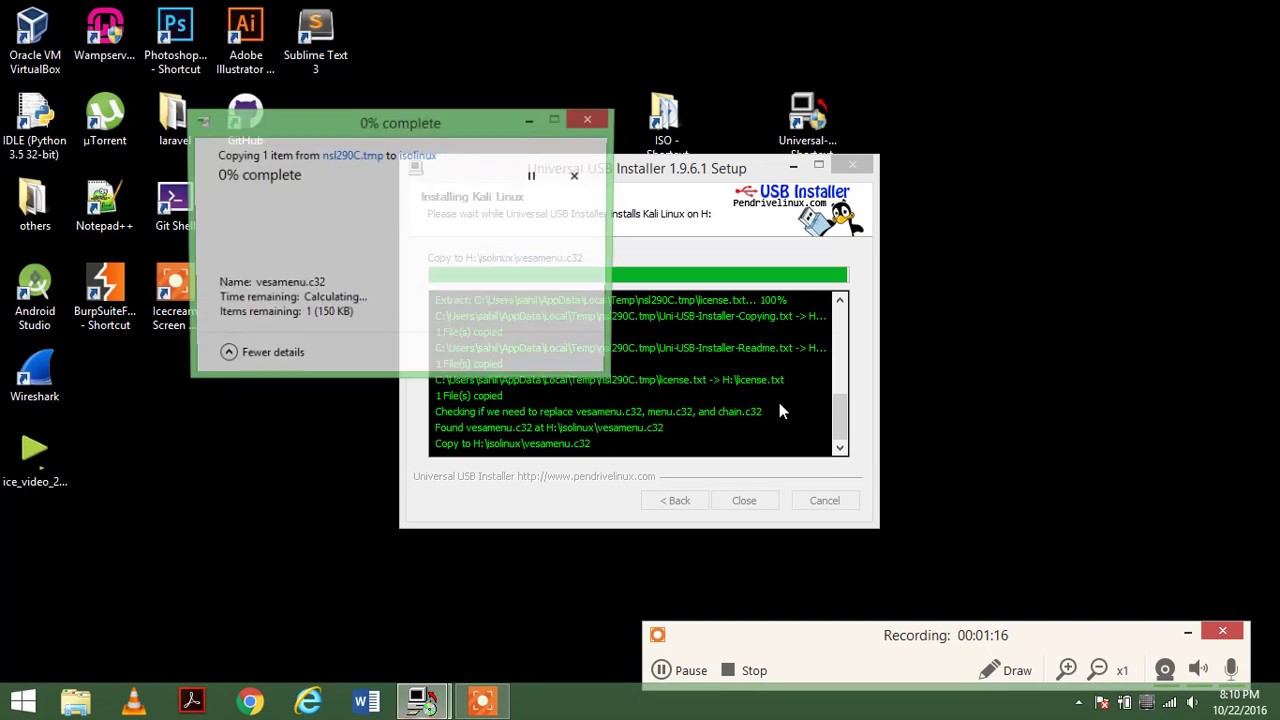The width and height of the screenshot is (1280, 720).
Task: Minimize the recorder panel
Action: pos(1187,632)
